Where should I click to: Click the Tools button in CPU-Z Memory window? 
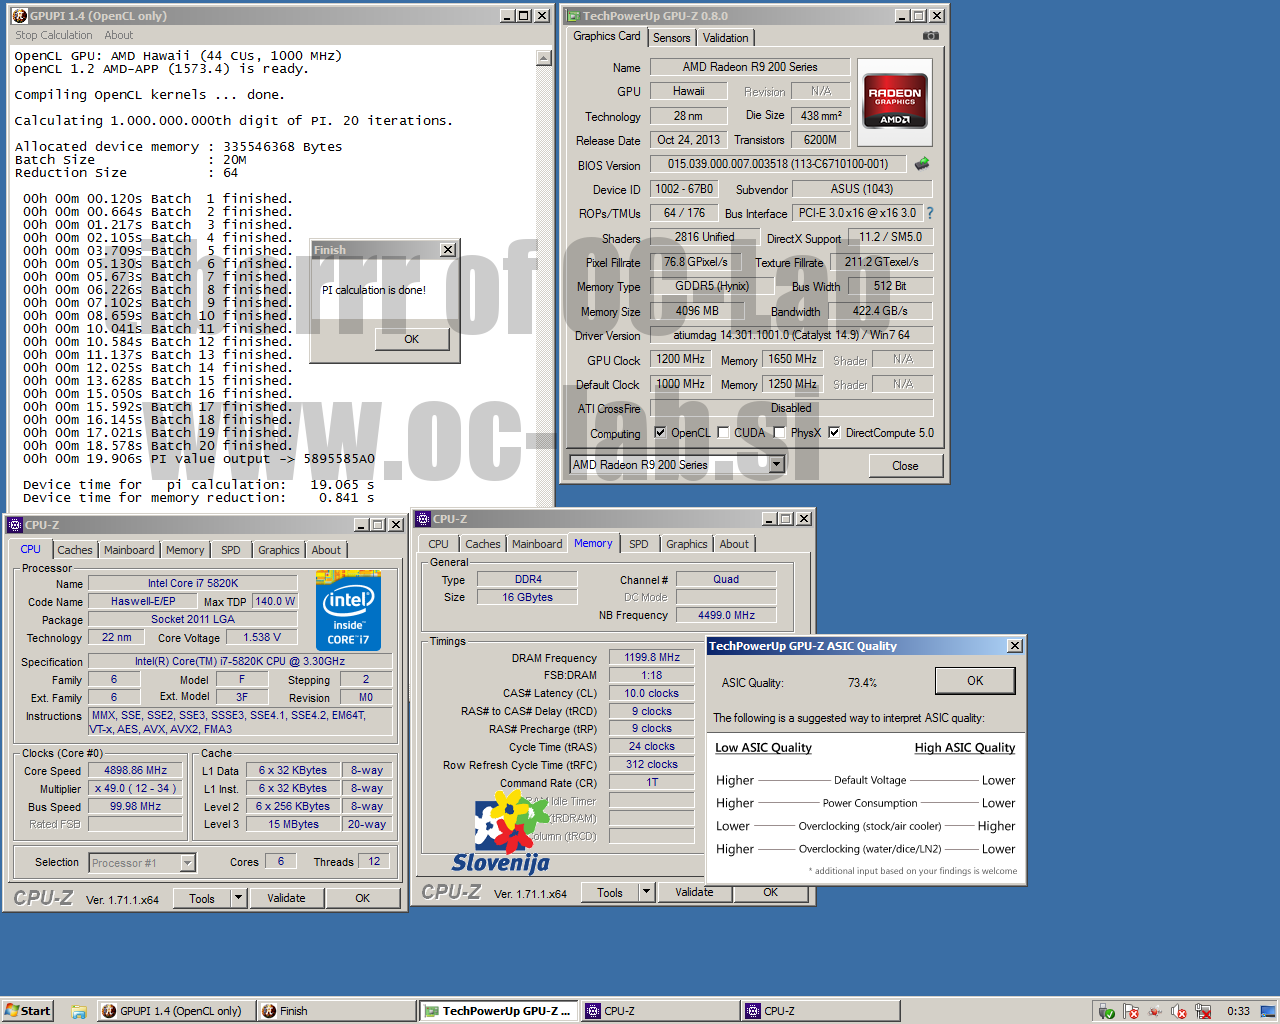[x=610, y=892]
